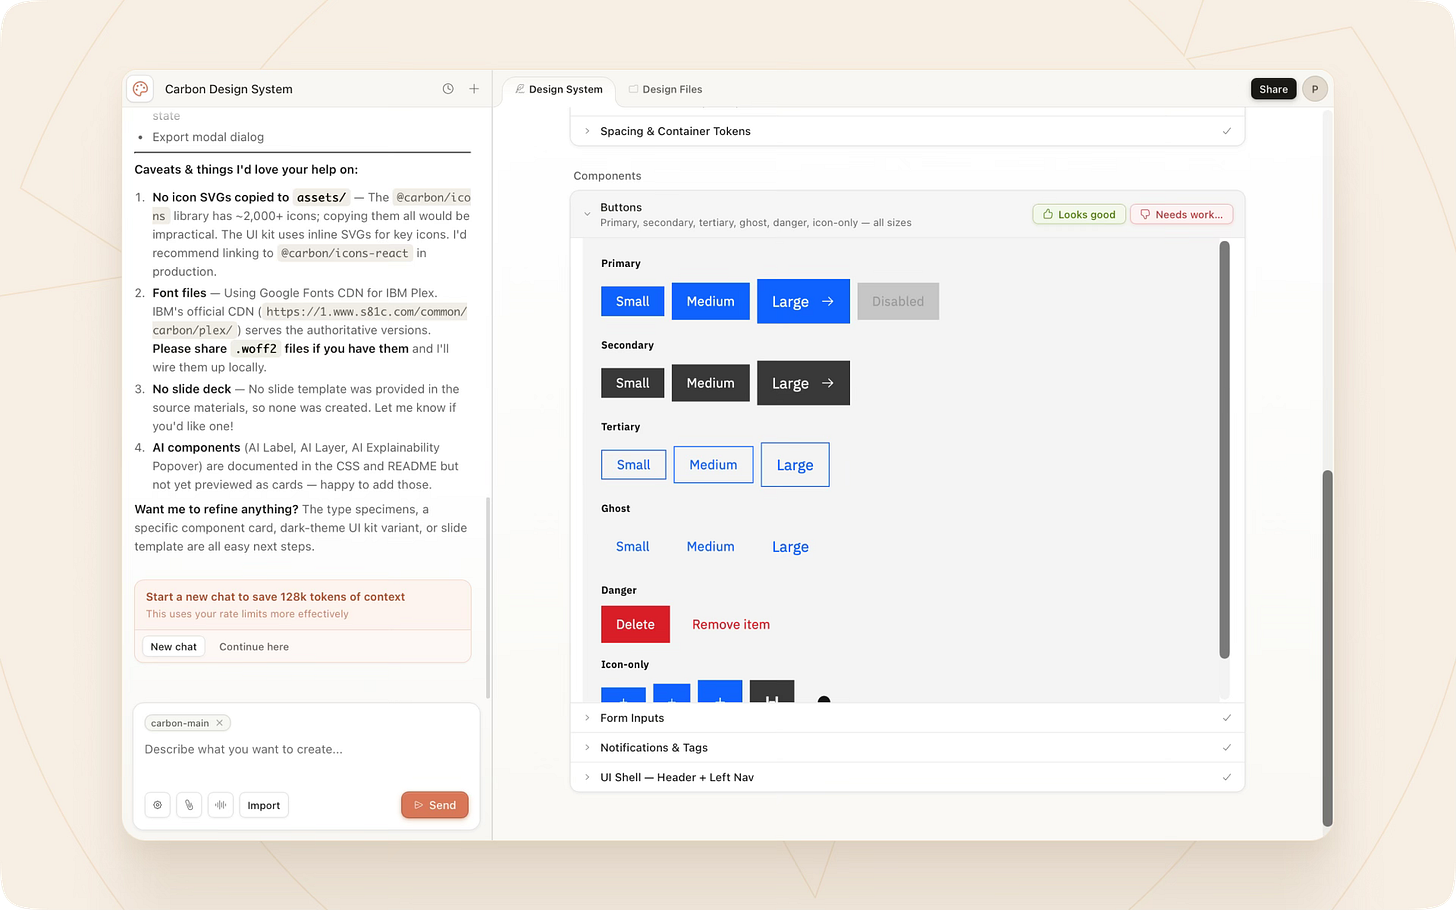Click checkmark on Form Inputs row
Screen dimensions: 1456x910
[x=1227, y=718]
